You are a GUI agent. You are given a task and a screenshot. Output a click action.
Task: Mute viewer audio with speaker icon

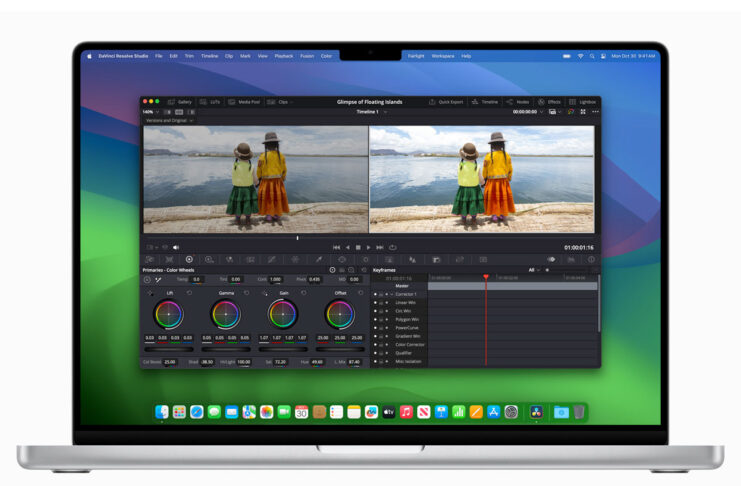(176, 247)
